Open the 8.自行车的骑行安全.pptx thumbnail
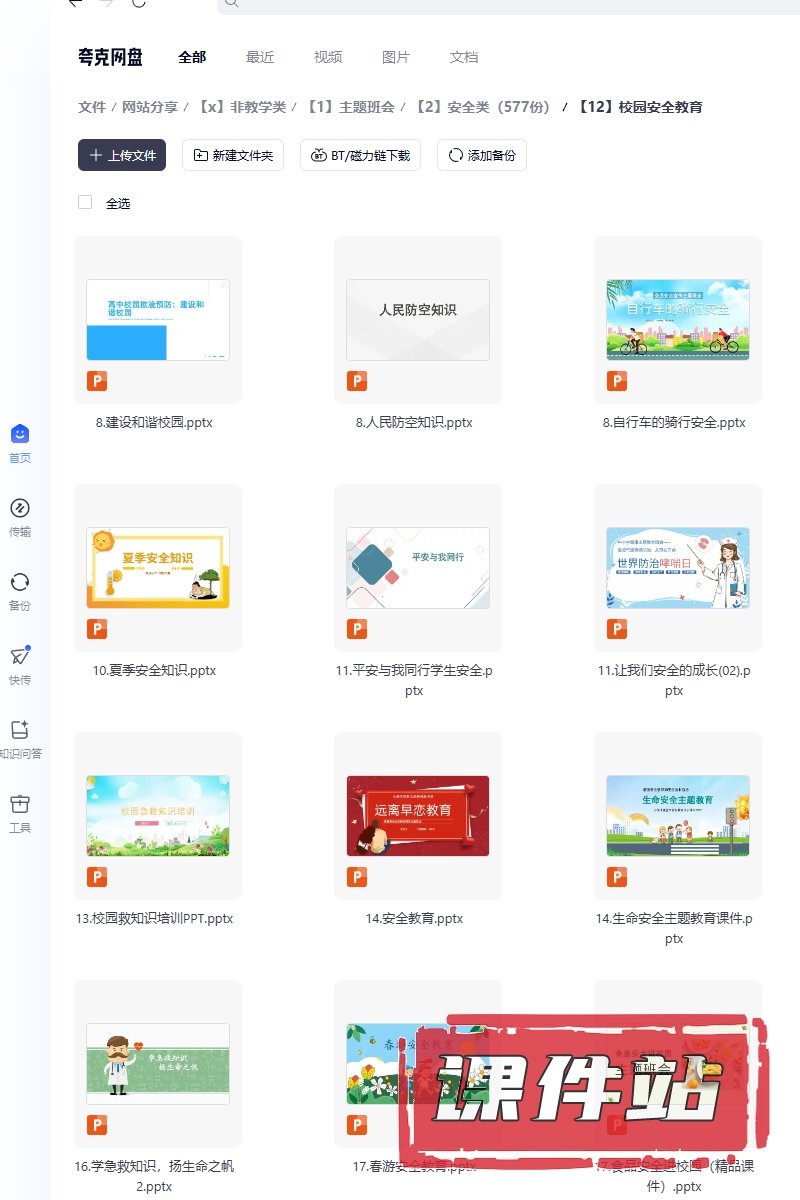 [x=678, y=320]
